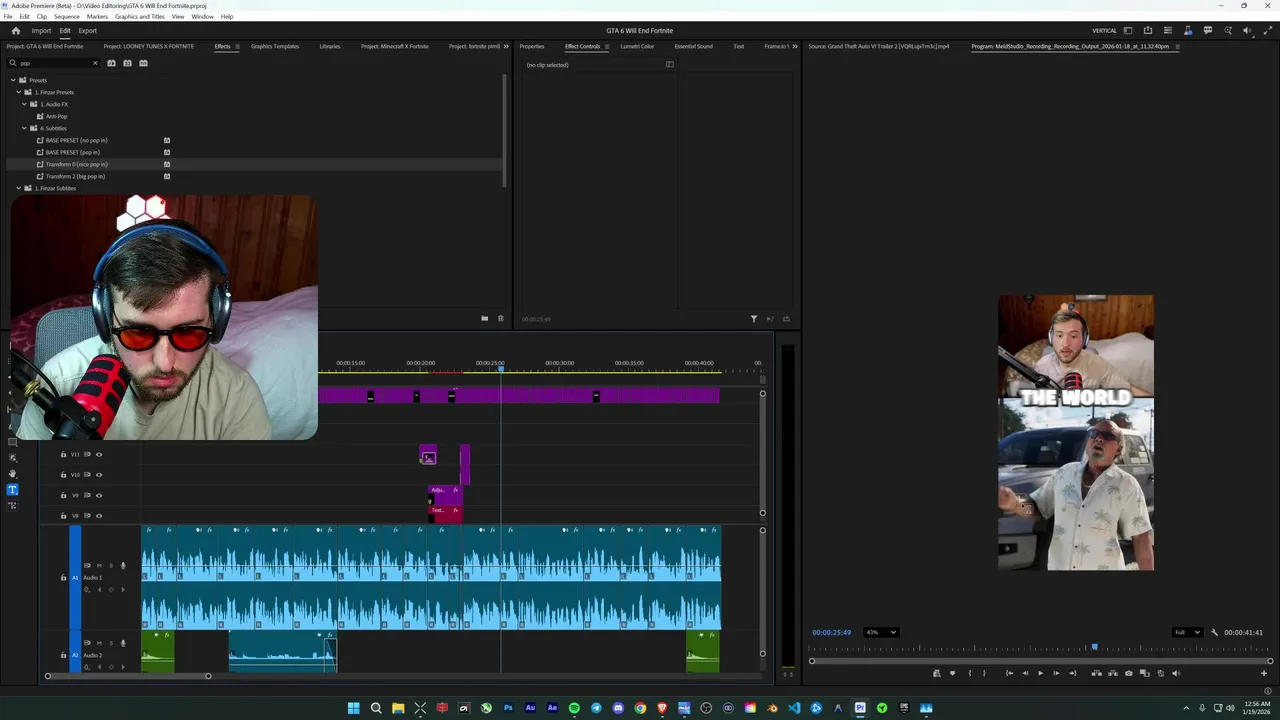The width and height of the screenshot is (1280, 720).
Task: Collapse the 1. Finzar Subtitles folder
Action: coord(18,188)
